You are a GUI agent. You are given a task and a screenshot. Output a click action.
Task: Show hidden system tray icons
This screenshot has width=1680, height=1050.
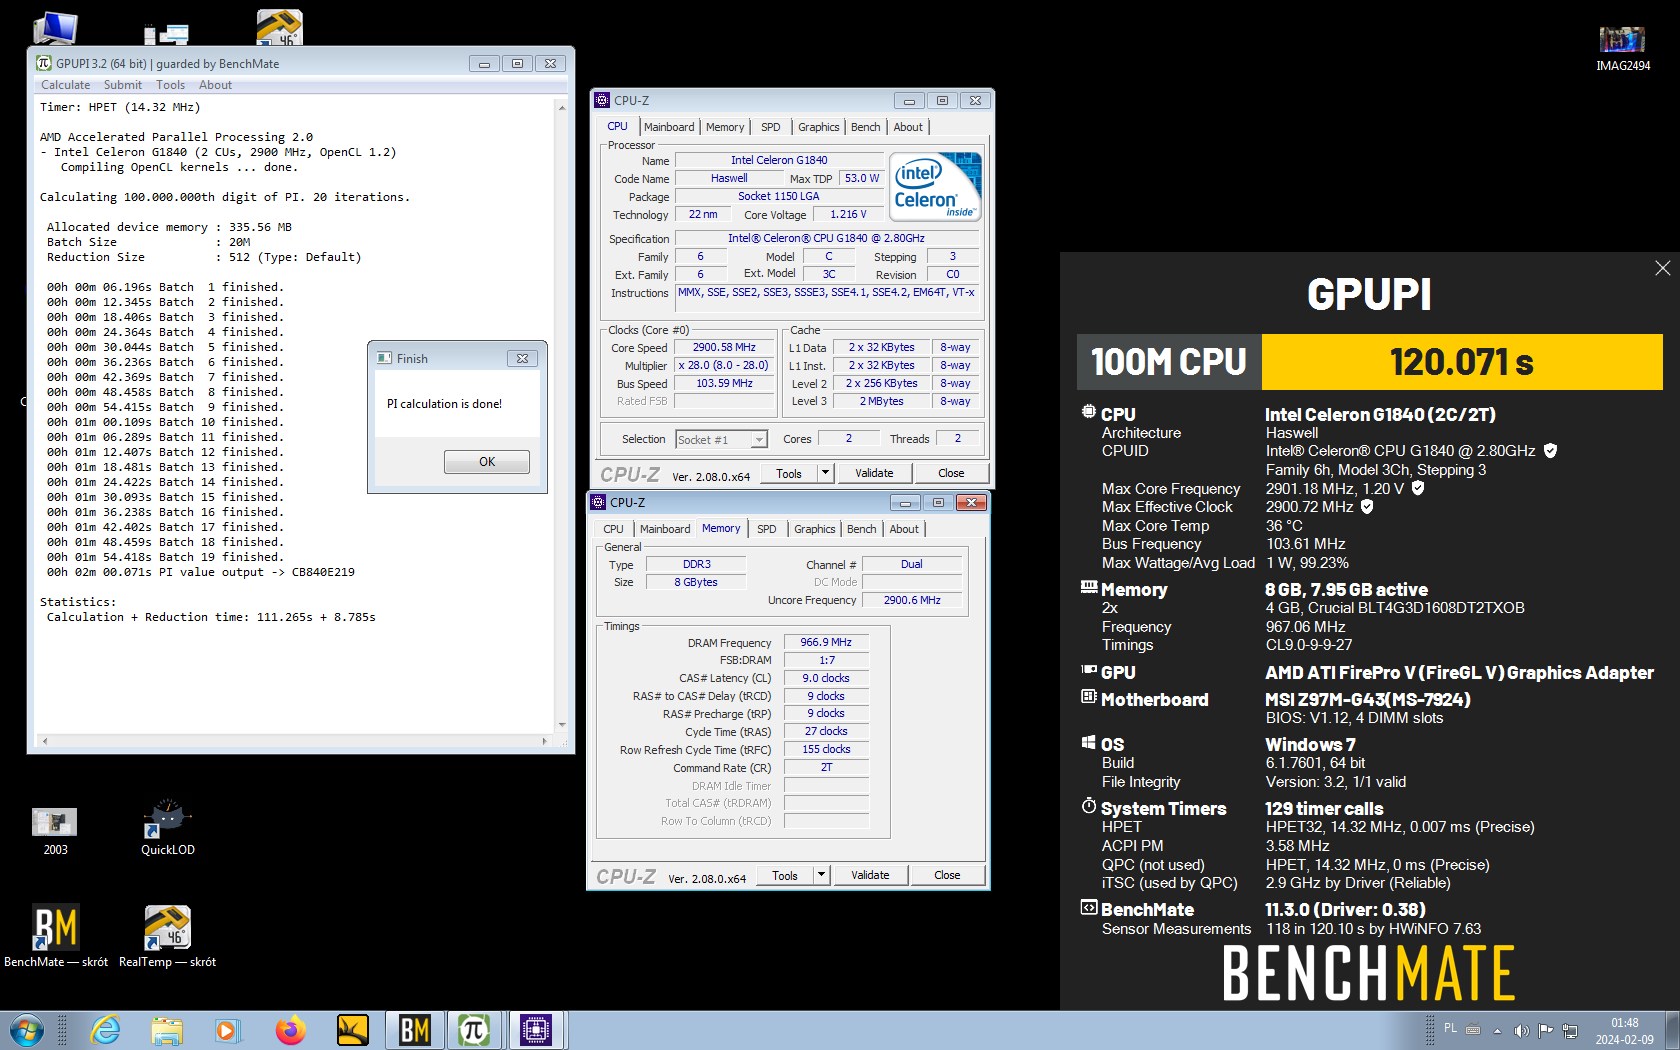click(x=1497, y=1031)
